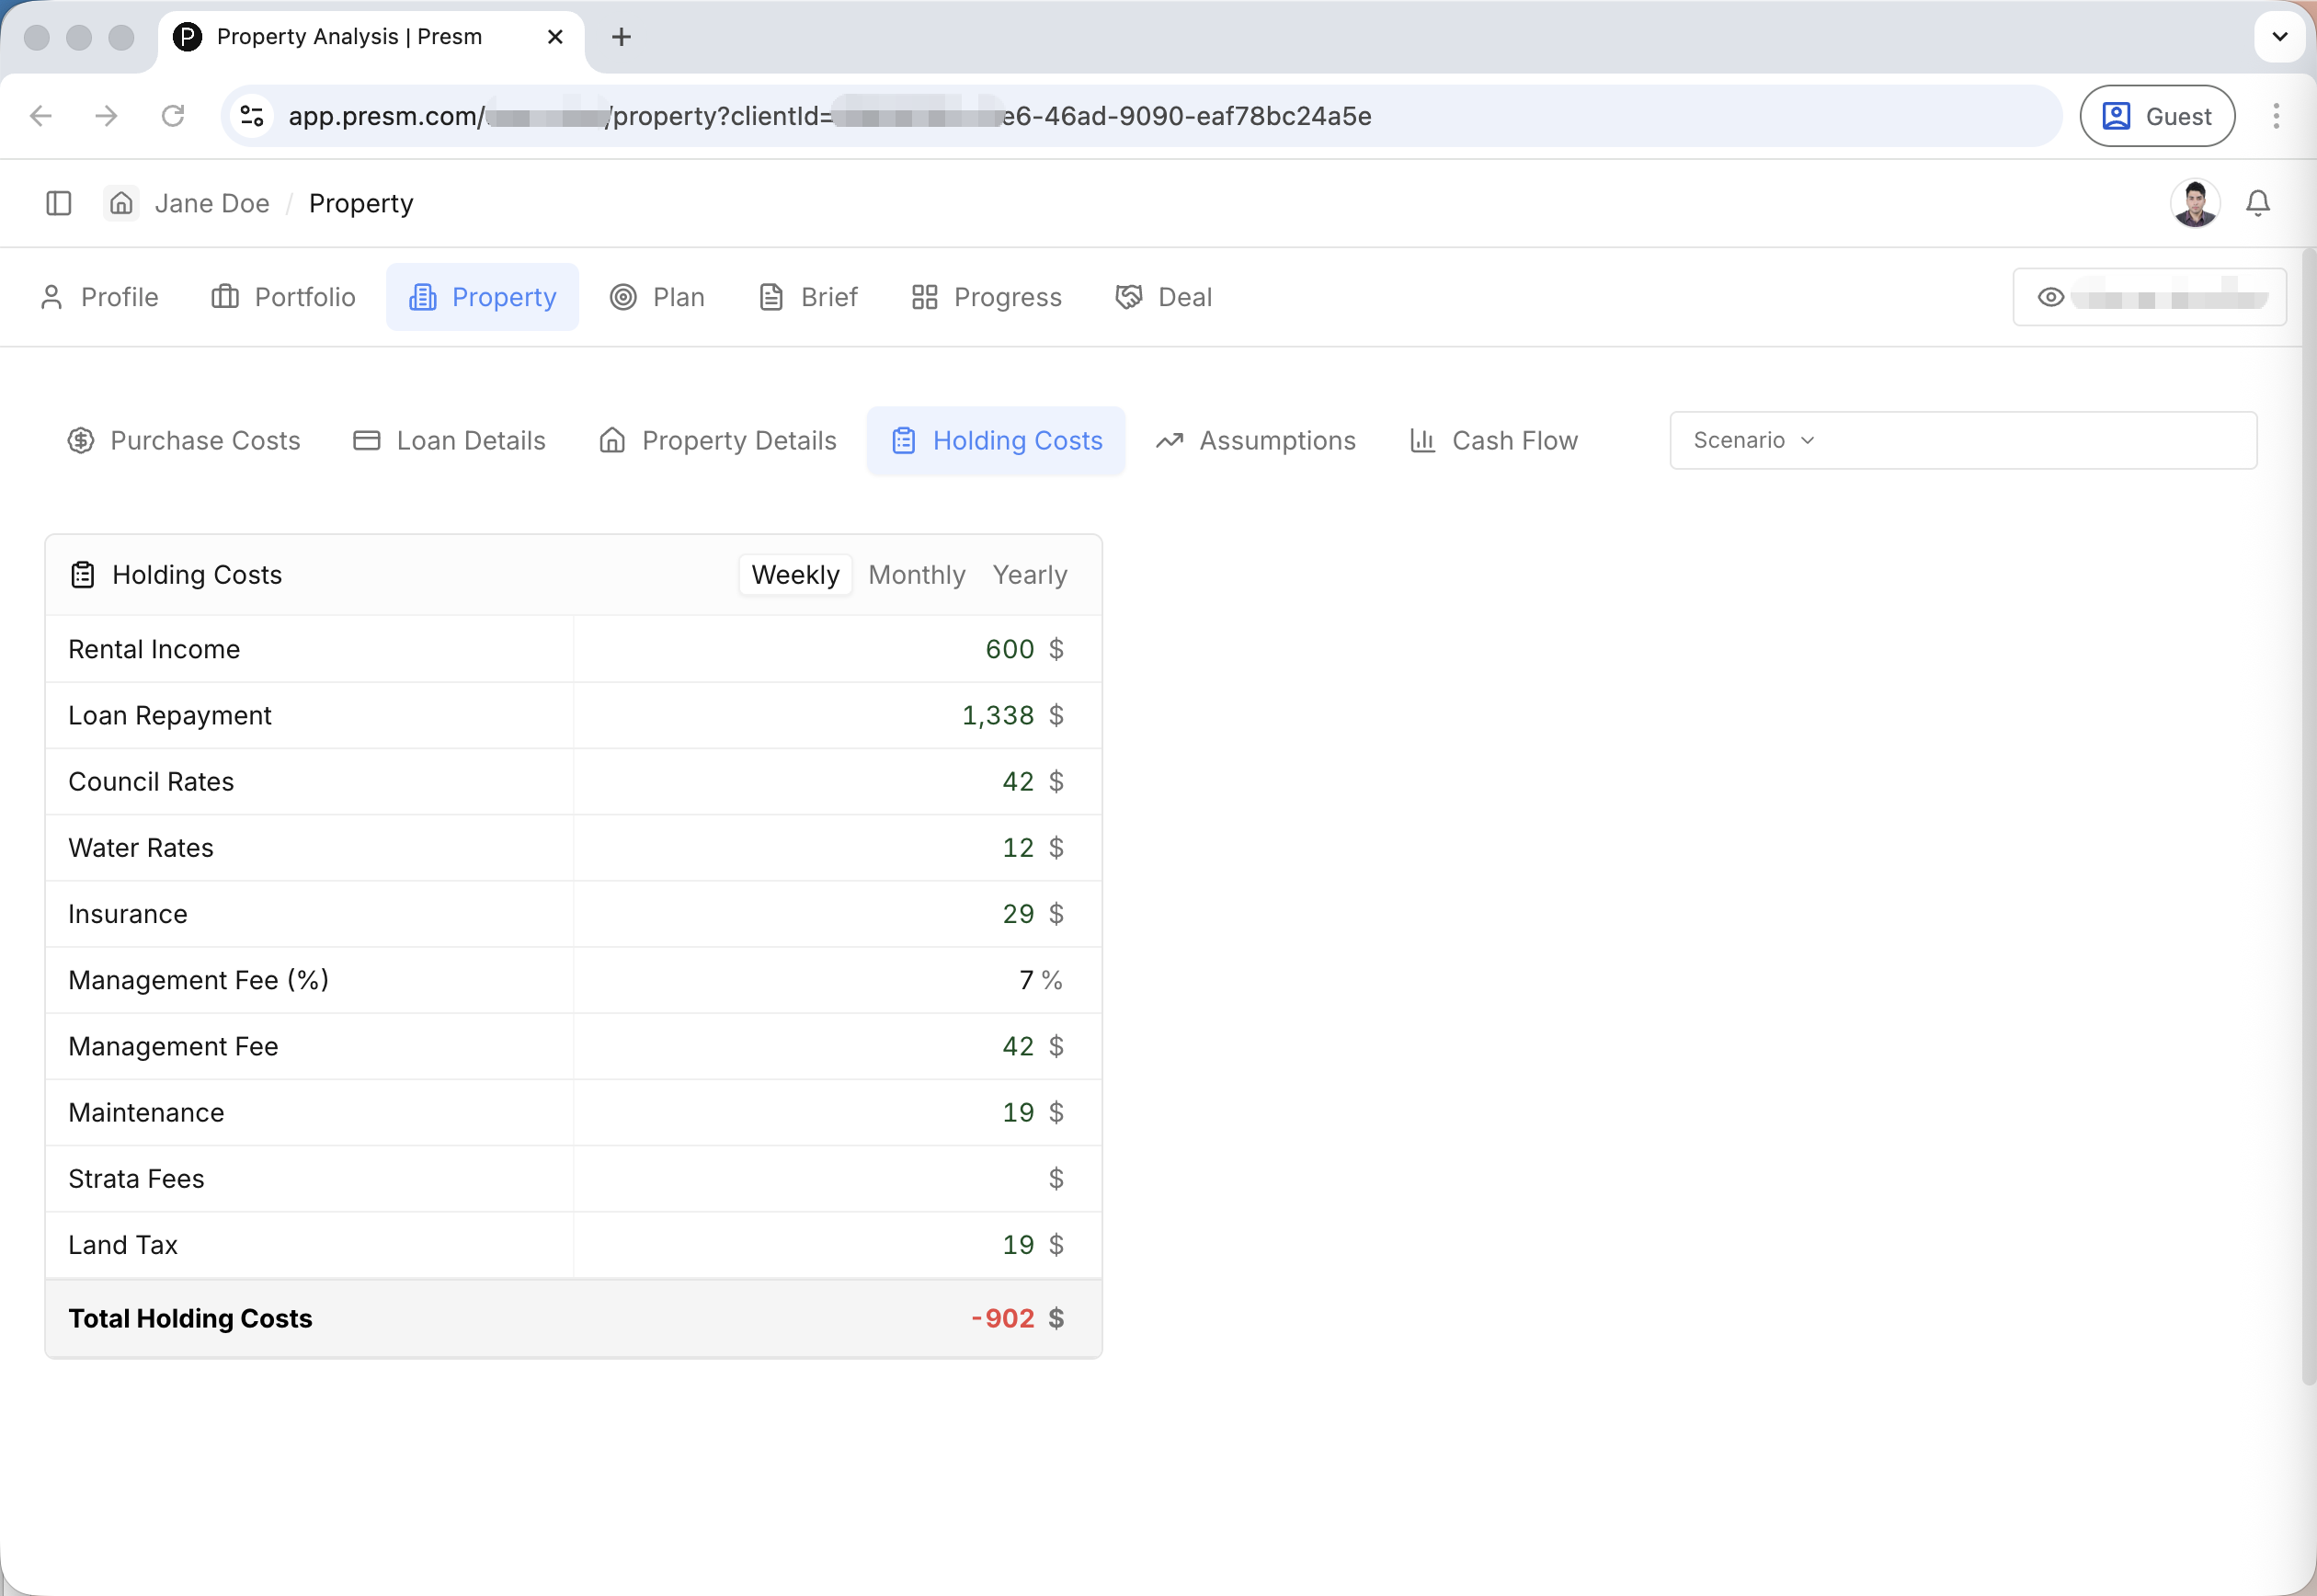This screenshot has height=1596, width=2317.
Task: Open the Purchase Costs section
Action: click(184, 440)
